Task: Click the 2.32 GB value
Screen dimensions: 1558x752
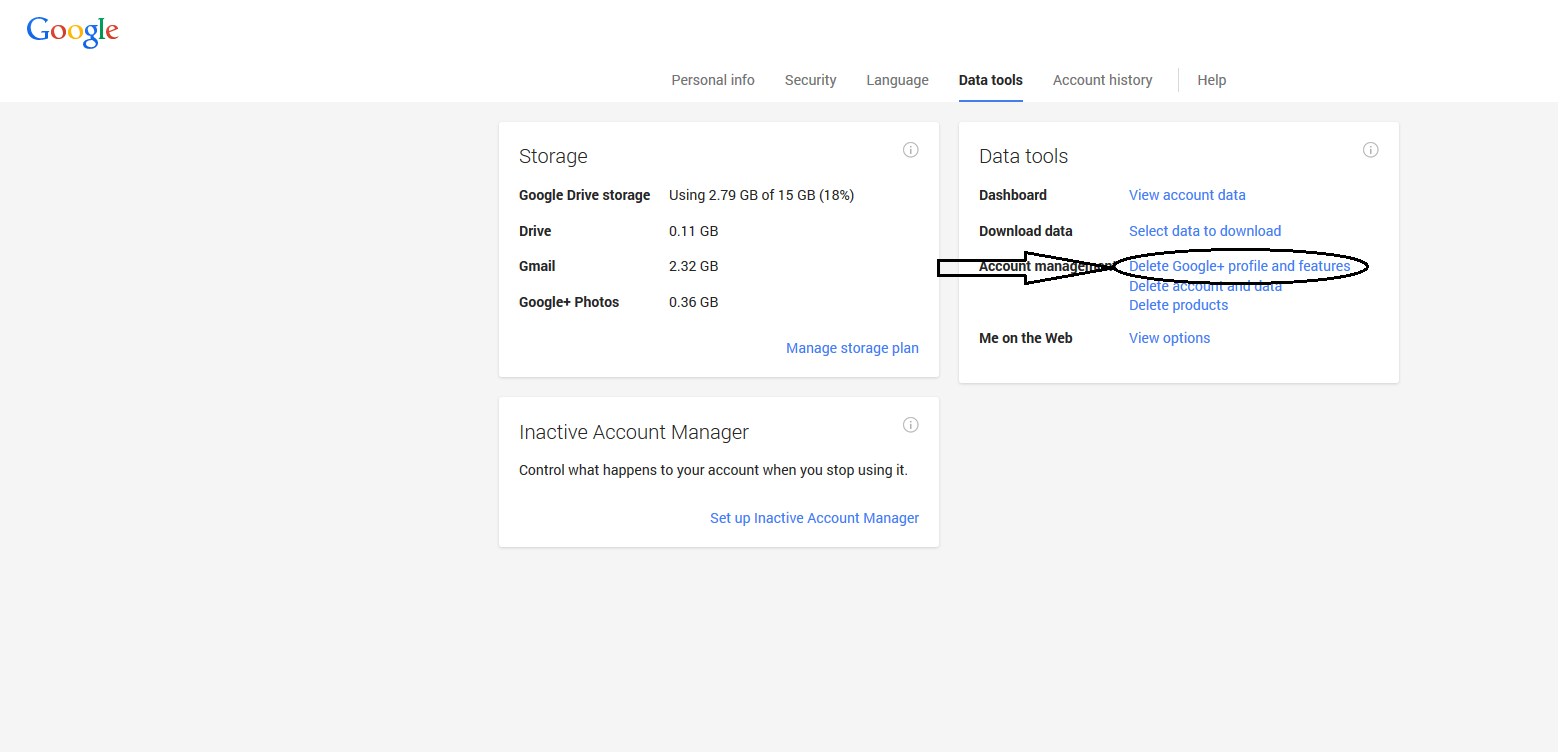Action: pos(693,266)
